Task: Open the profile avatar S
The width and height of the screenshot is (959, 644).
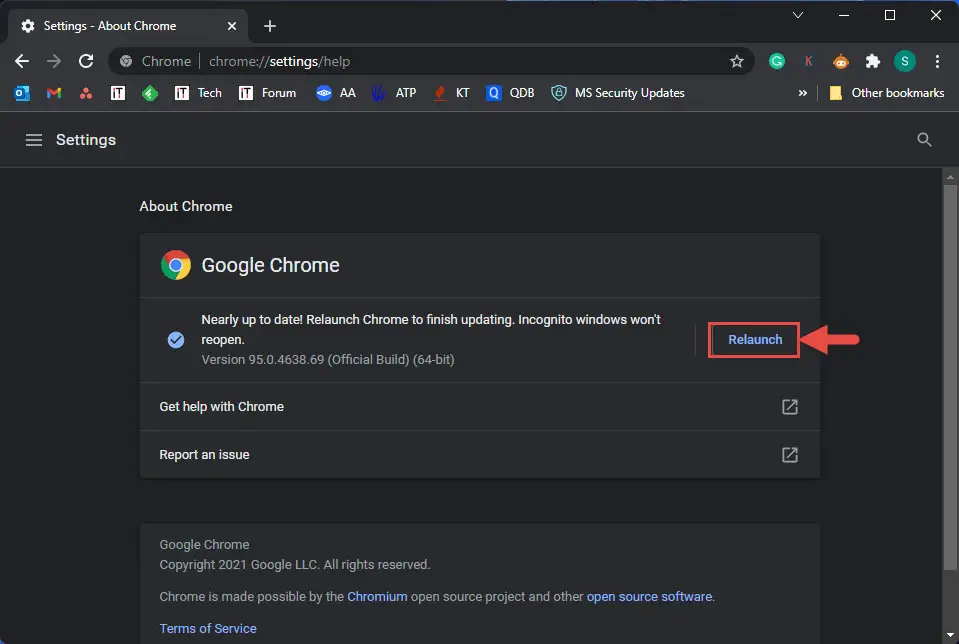Action: point(905,61)
